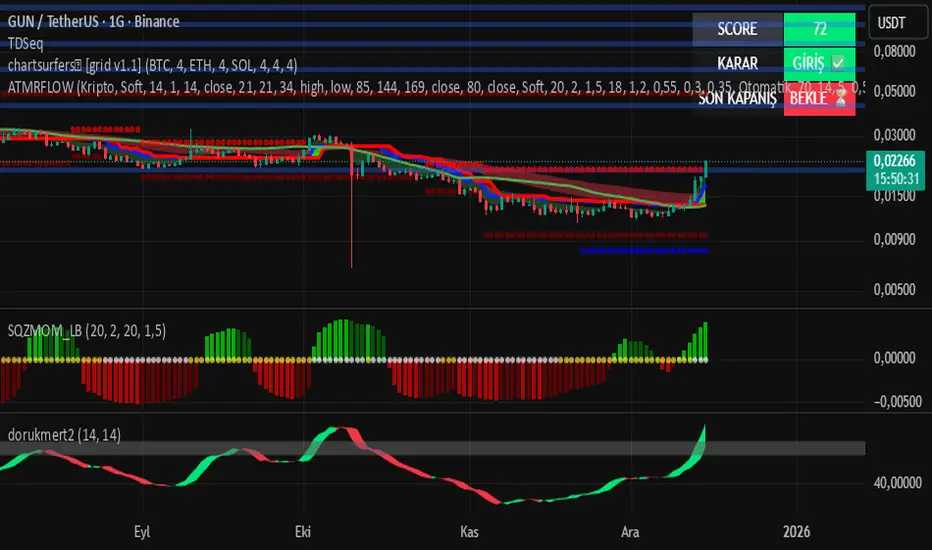Select the SQZMOM_LB indicator label
The width and height of the screenshot is (932, 550).
tap(87, 331)
